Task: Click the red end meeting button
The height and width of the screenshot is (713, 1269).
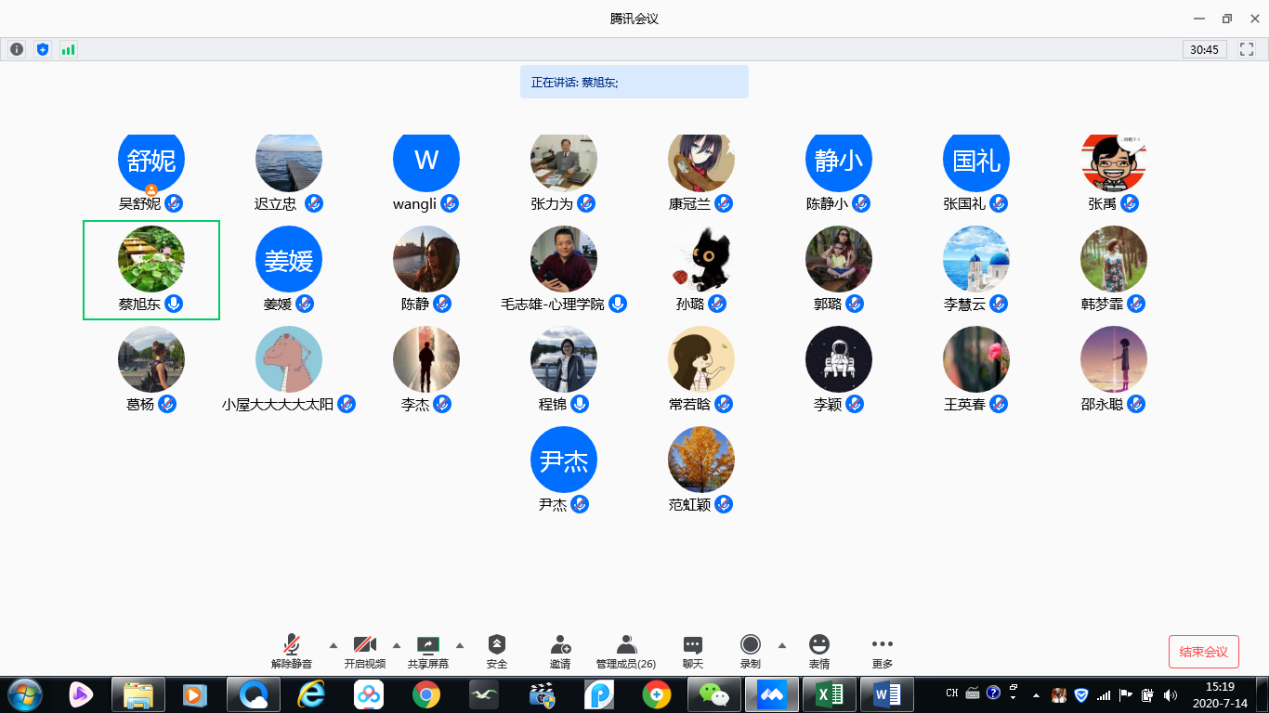Action: pyautogui.click(x=1204, y=652)
